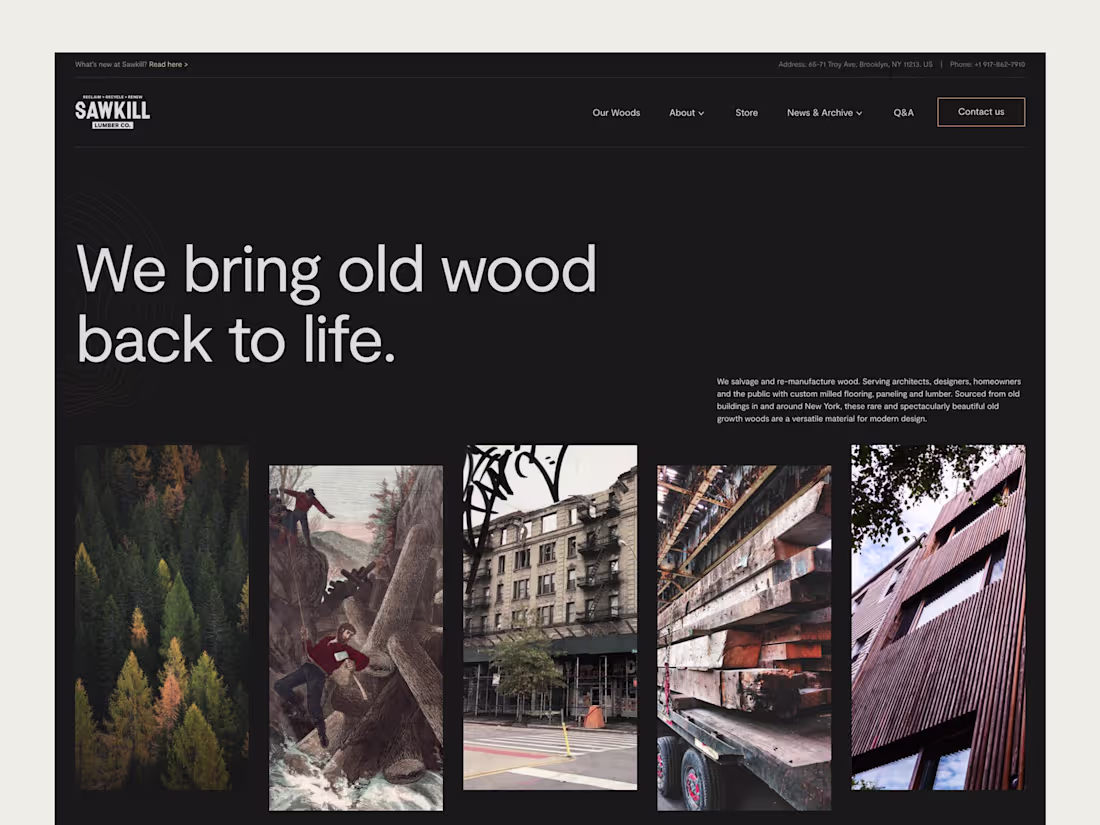
Task: Expand the News & Archive menu
Action: point(824,112)
